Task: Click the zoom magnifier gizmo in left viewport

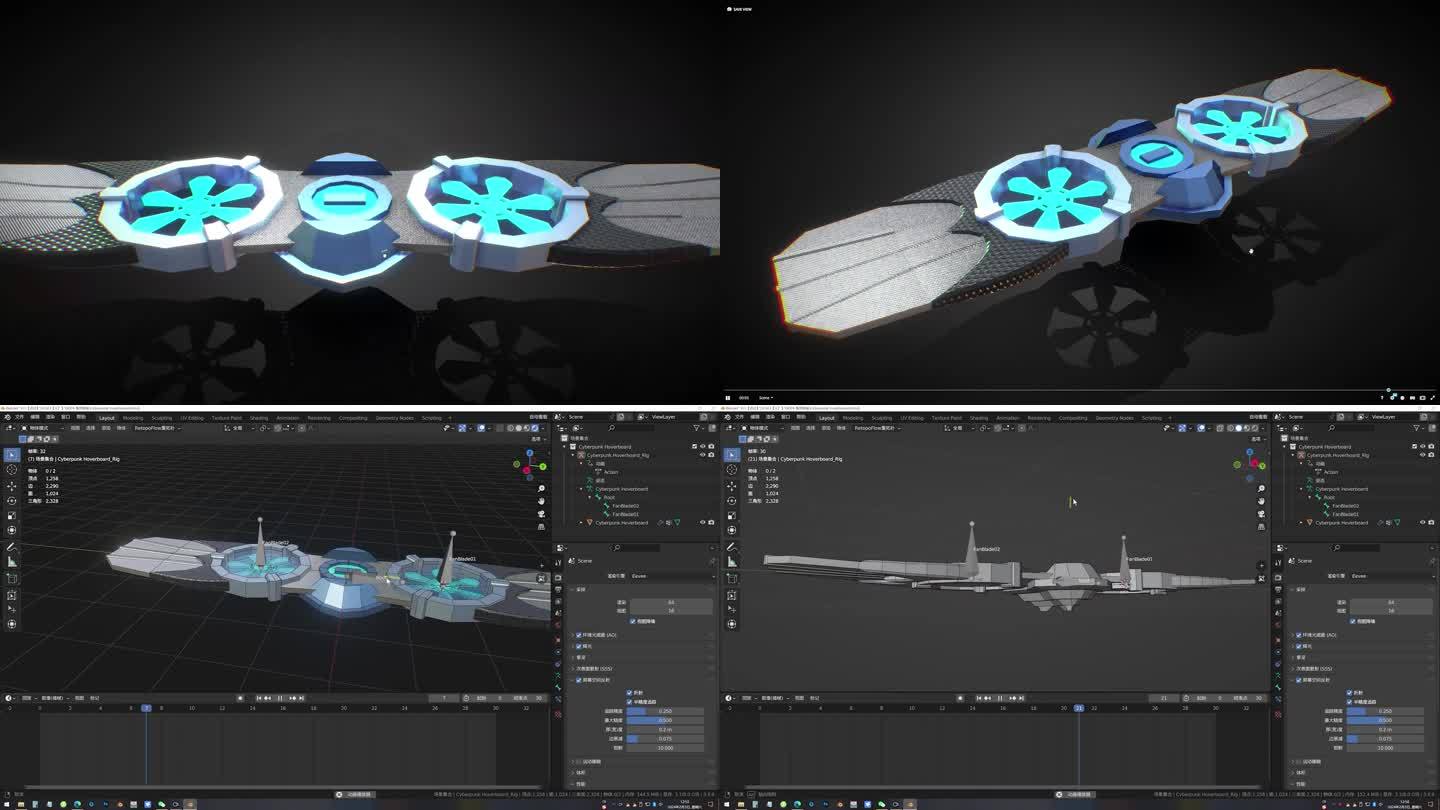Action: tap(541, 489)
